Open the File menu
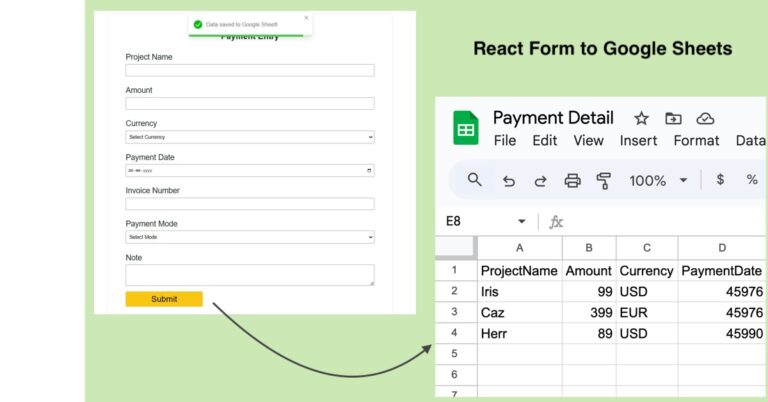 pos(505,141)
